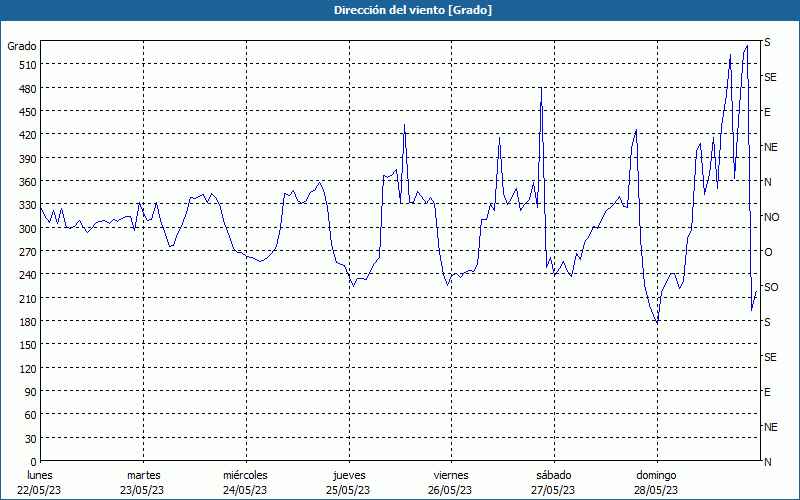Click the 'SO' compass label on right axis

pos(771,287)
